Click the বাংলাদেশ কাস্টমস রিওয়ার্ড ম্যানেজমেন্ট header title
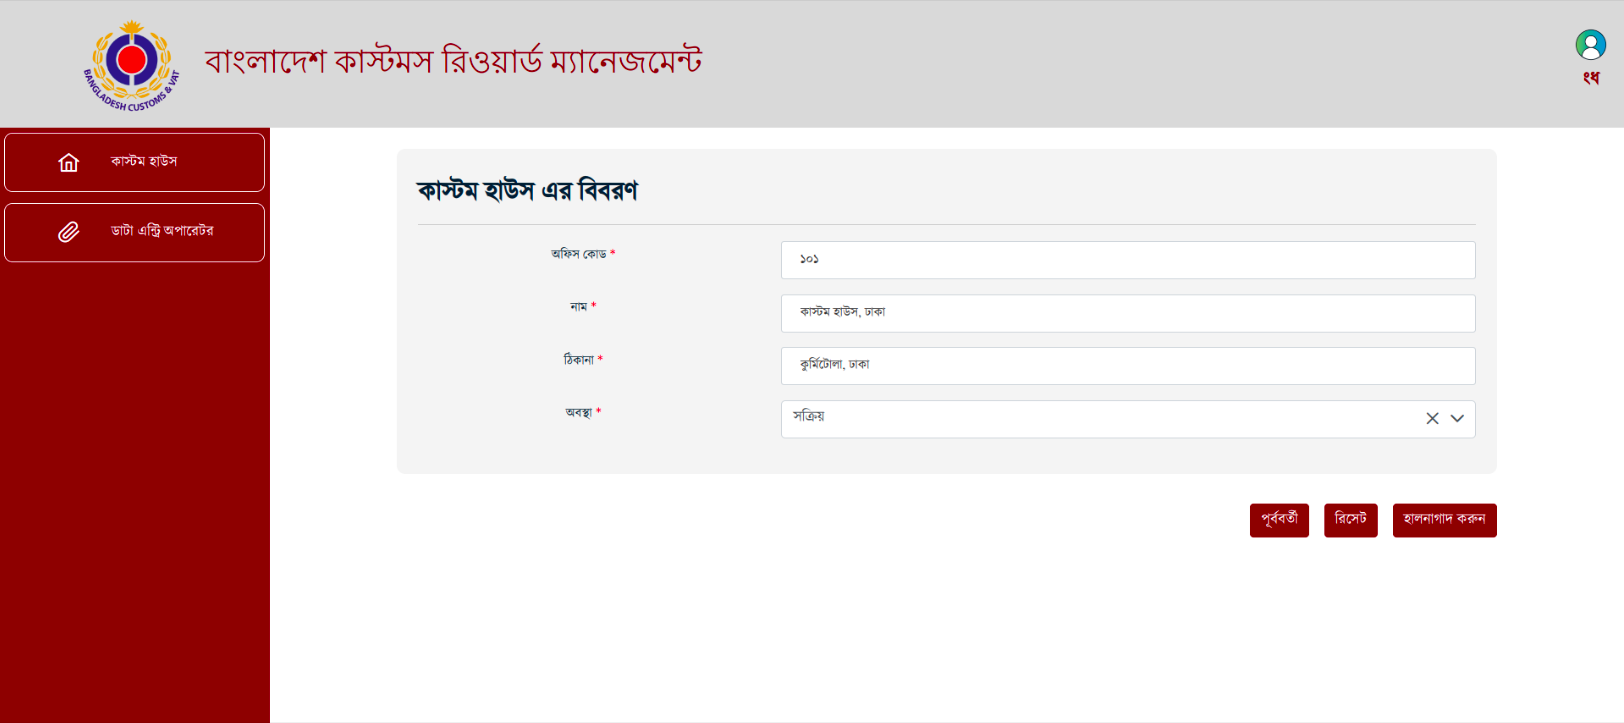1624x723 pixels. tap(453, 61)
